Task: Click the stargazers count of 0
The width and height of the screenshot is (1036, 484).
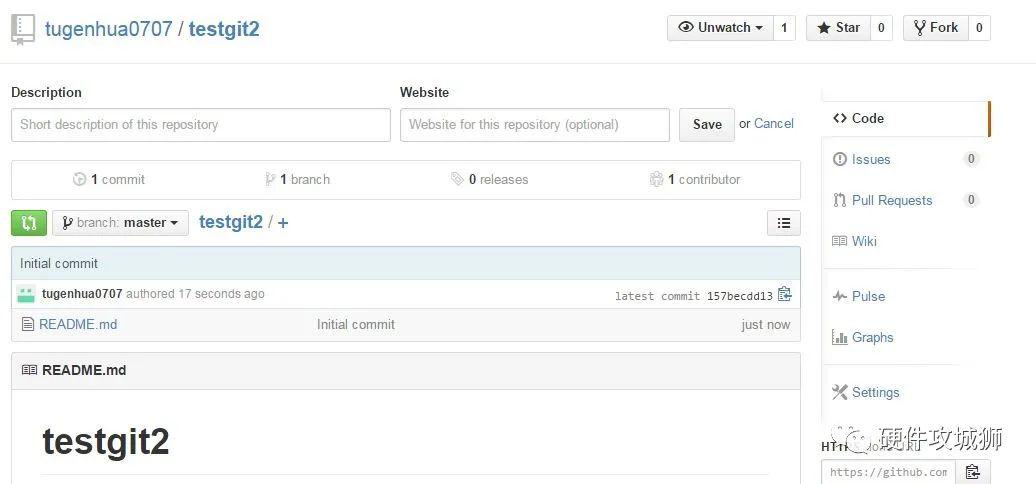Action: [881, 28]
